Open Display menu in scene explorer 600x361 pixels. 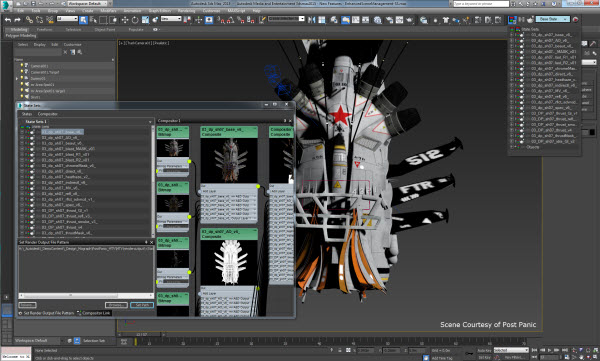tap(39, 45)
